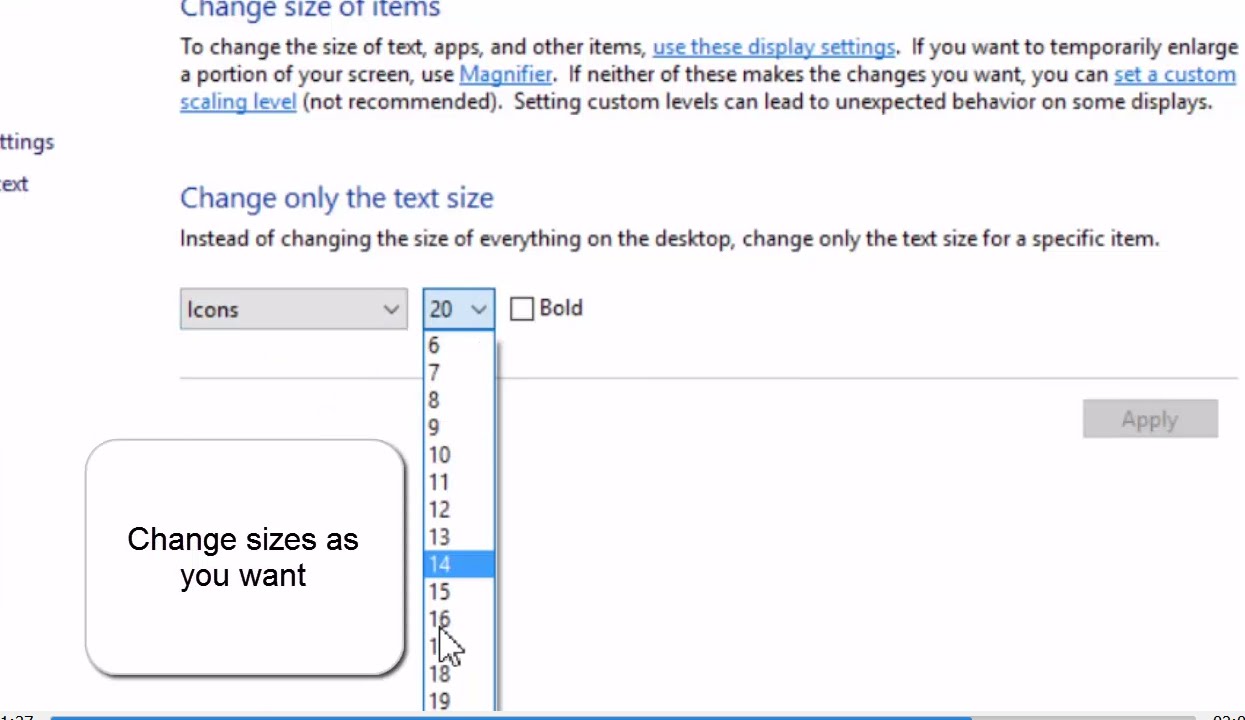Open the Magnifier link
Image resolution: width=1245 pixels, height=720 pixels.
(505, 74)
